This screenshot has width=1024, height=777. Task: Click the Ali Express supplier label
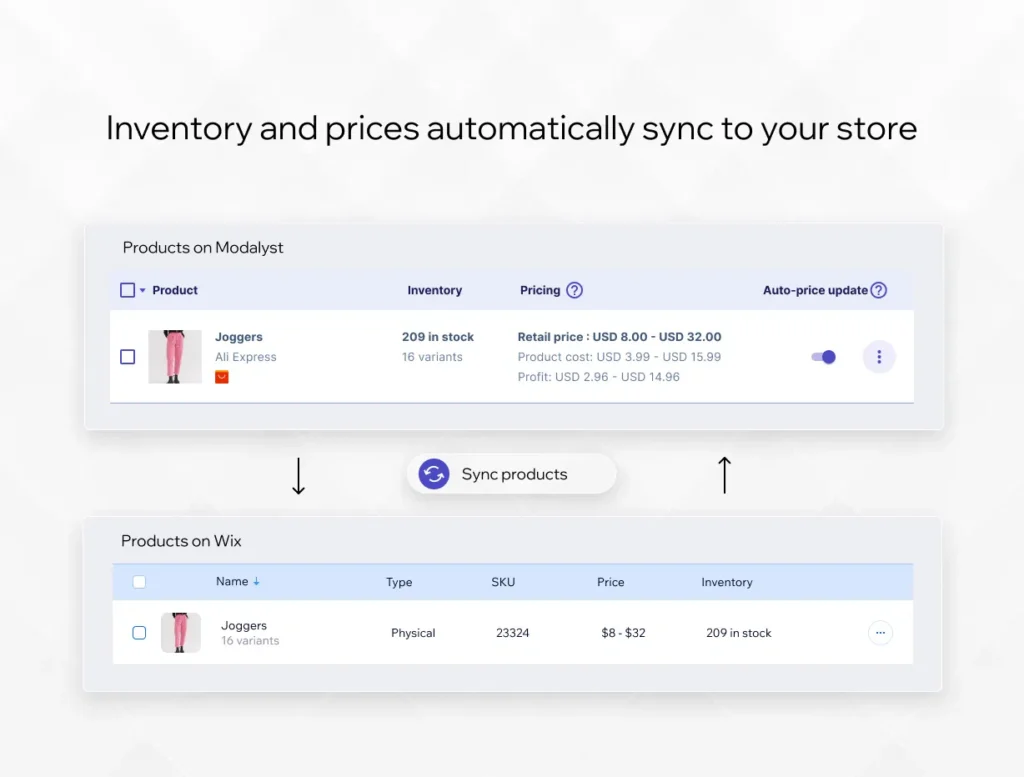246,357
